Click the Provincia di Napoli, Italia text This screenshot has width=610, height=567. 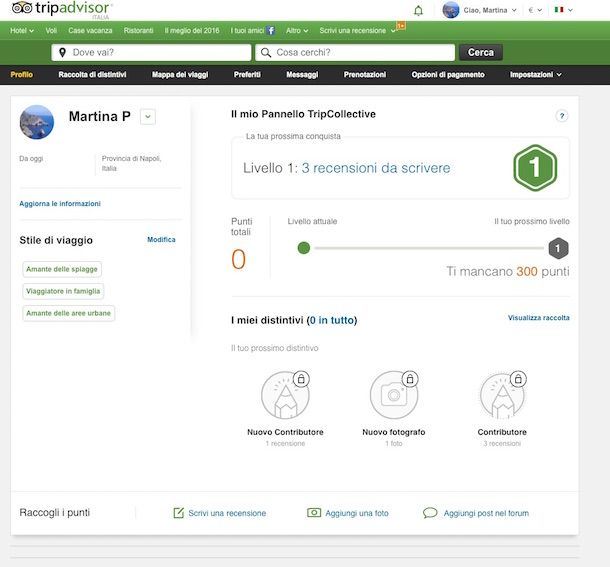tap(131, 163)
